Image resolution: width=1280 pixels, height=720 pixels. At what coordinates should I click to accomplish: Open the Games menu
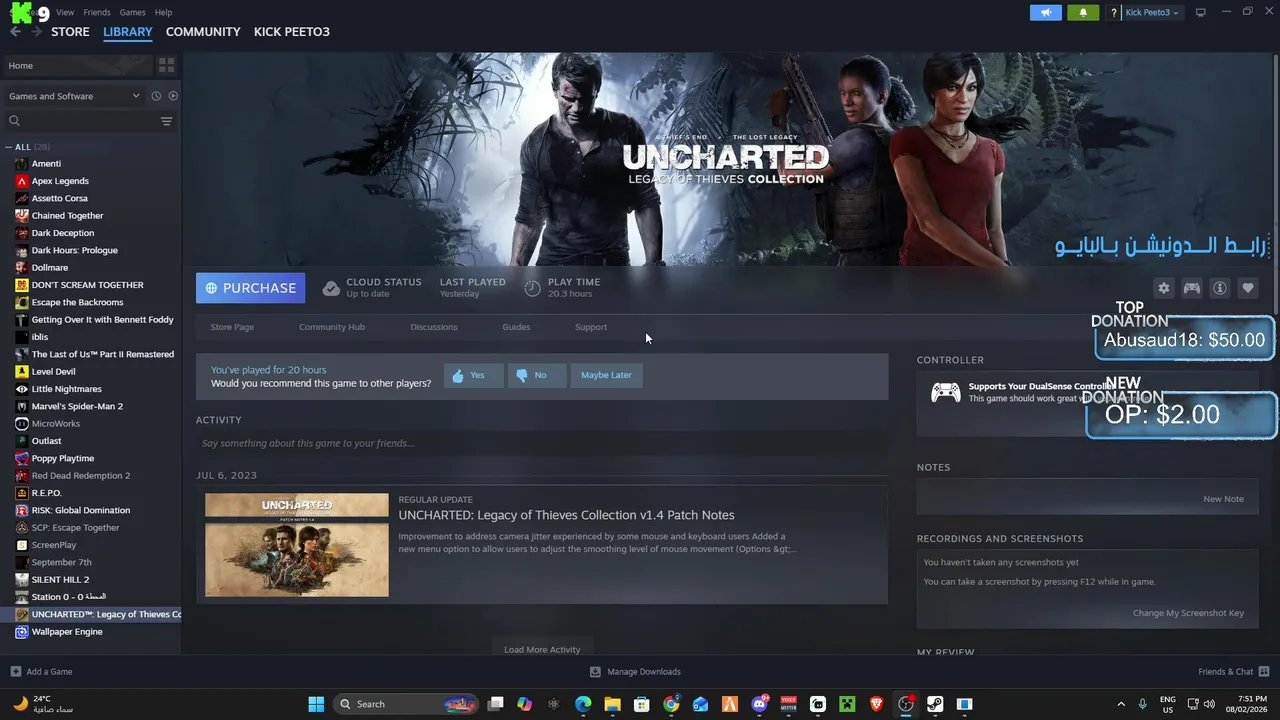click(132, 12)
